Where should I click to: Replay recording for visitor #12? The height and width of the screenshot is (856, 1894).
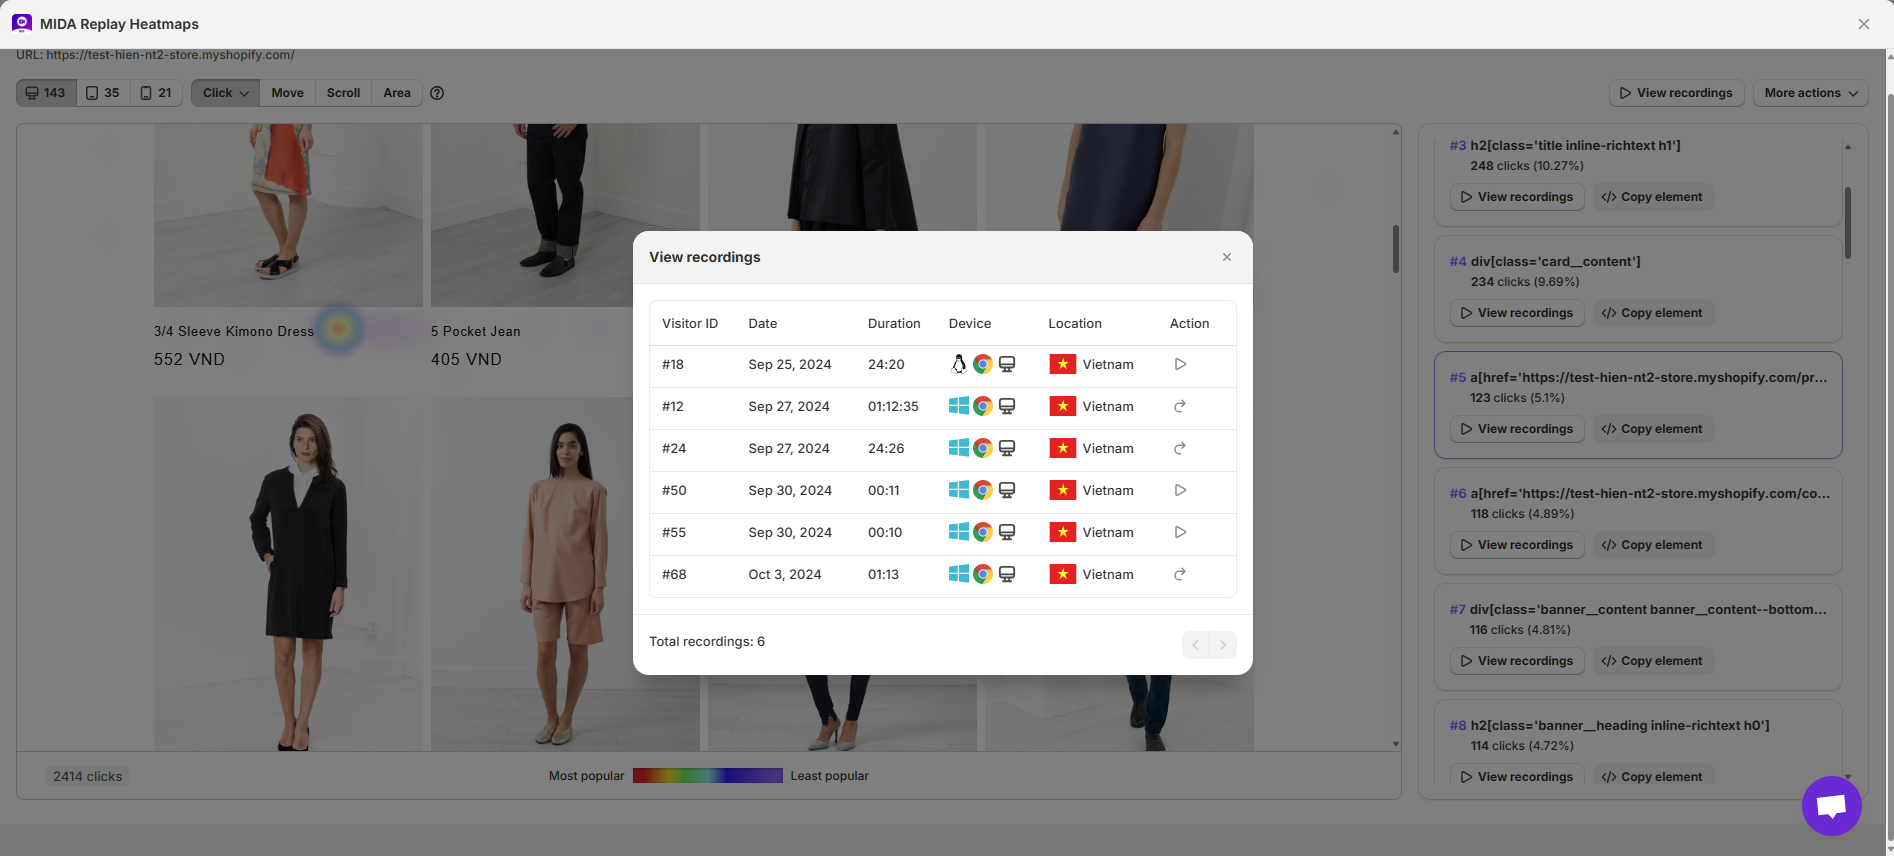coord(1180,406)
